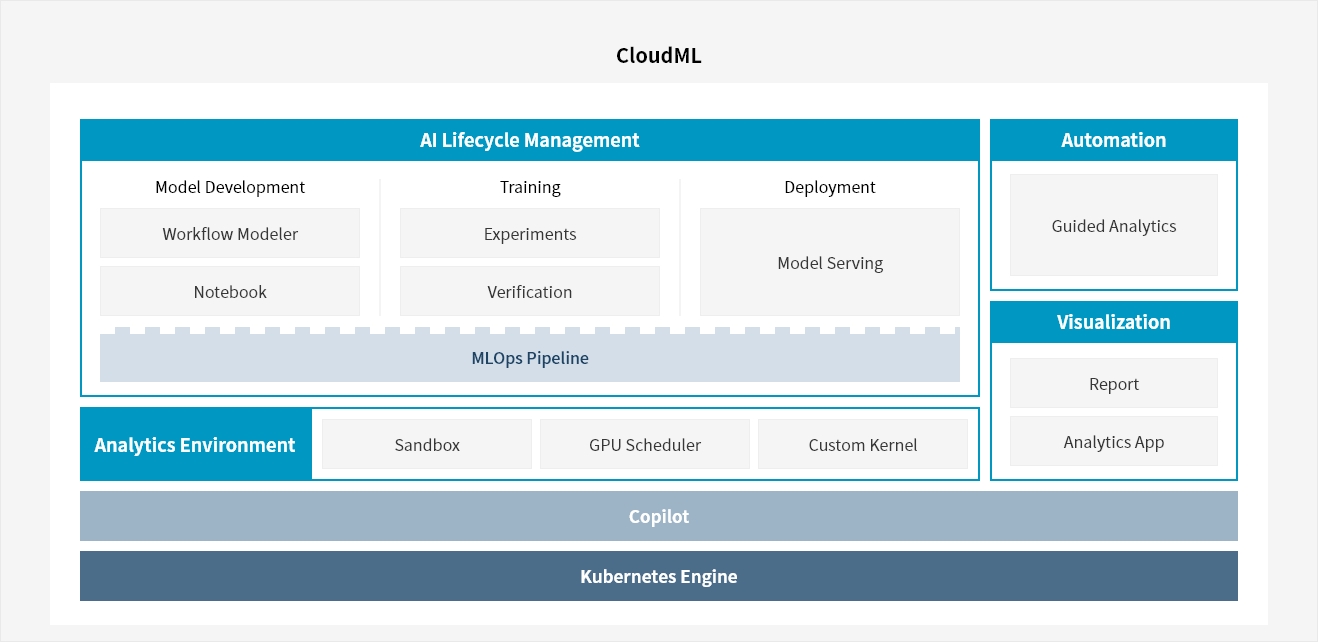Image resolution: width=1318 pixels, height=642 pixels.
Task: Select the Analytics App box
Action: point(1114,442)
